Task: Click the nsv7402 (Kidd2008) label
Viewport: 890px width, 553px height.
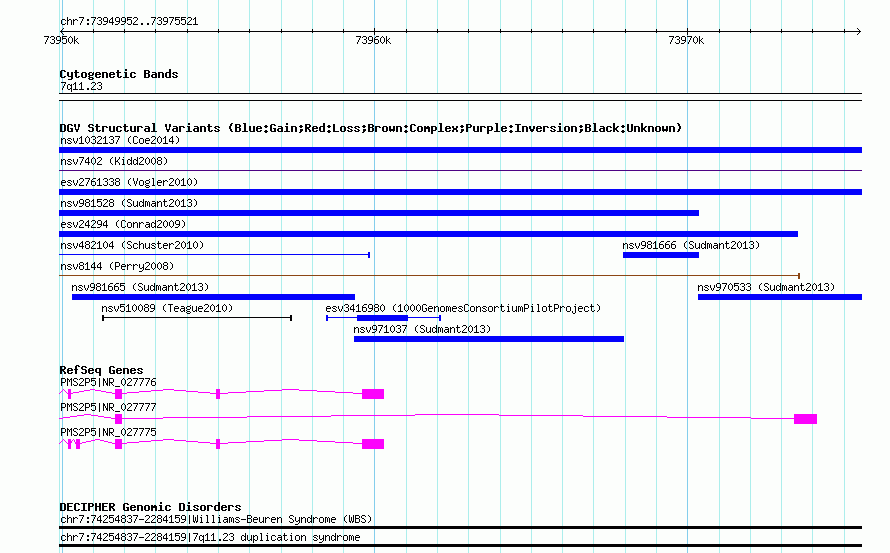Action: click(114, 161)
